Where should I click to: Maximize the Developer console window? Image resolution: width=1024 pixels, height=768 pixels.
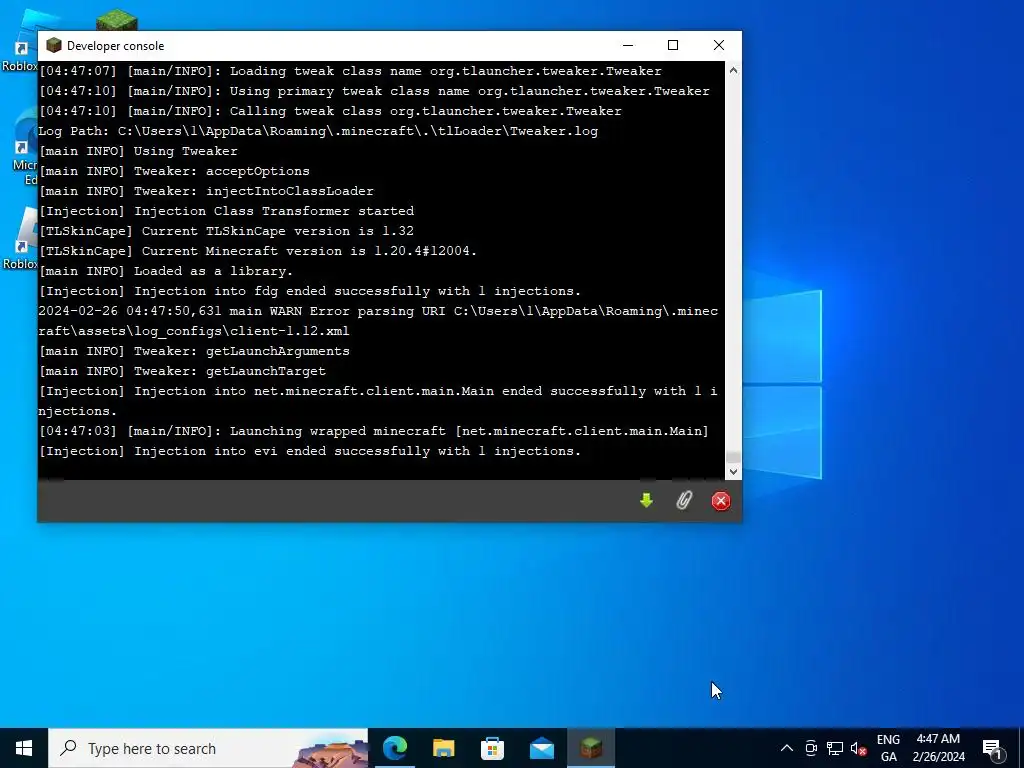(673, 45)
